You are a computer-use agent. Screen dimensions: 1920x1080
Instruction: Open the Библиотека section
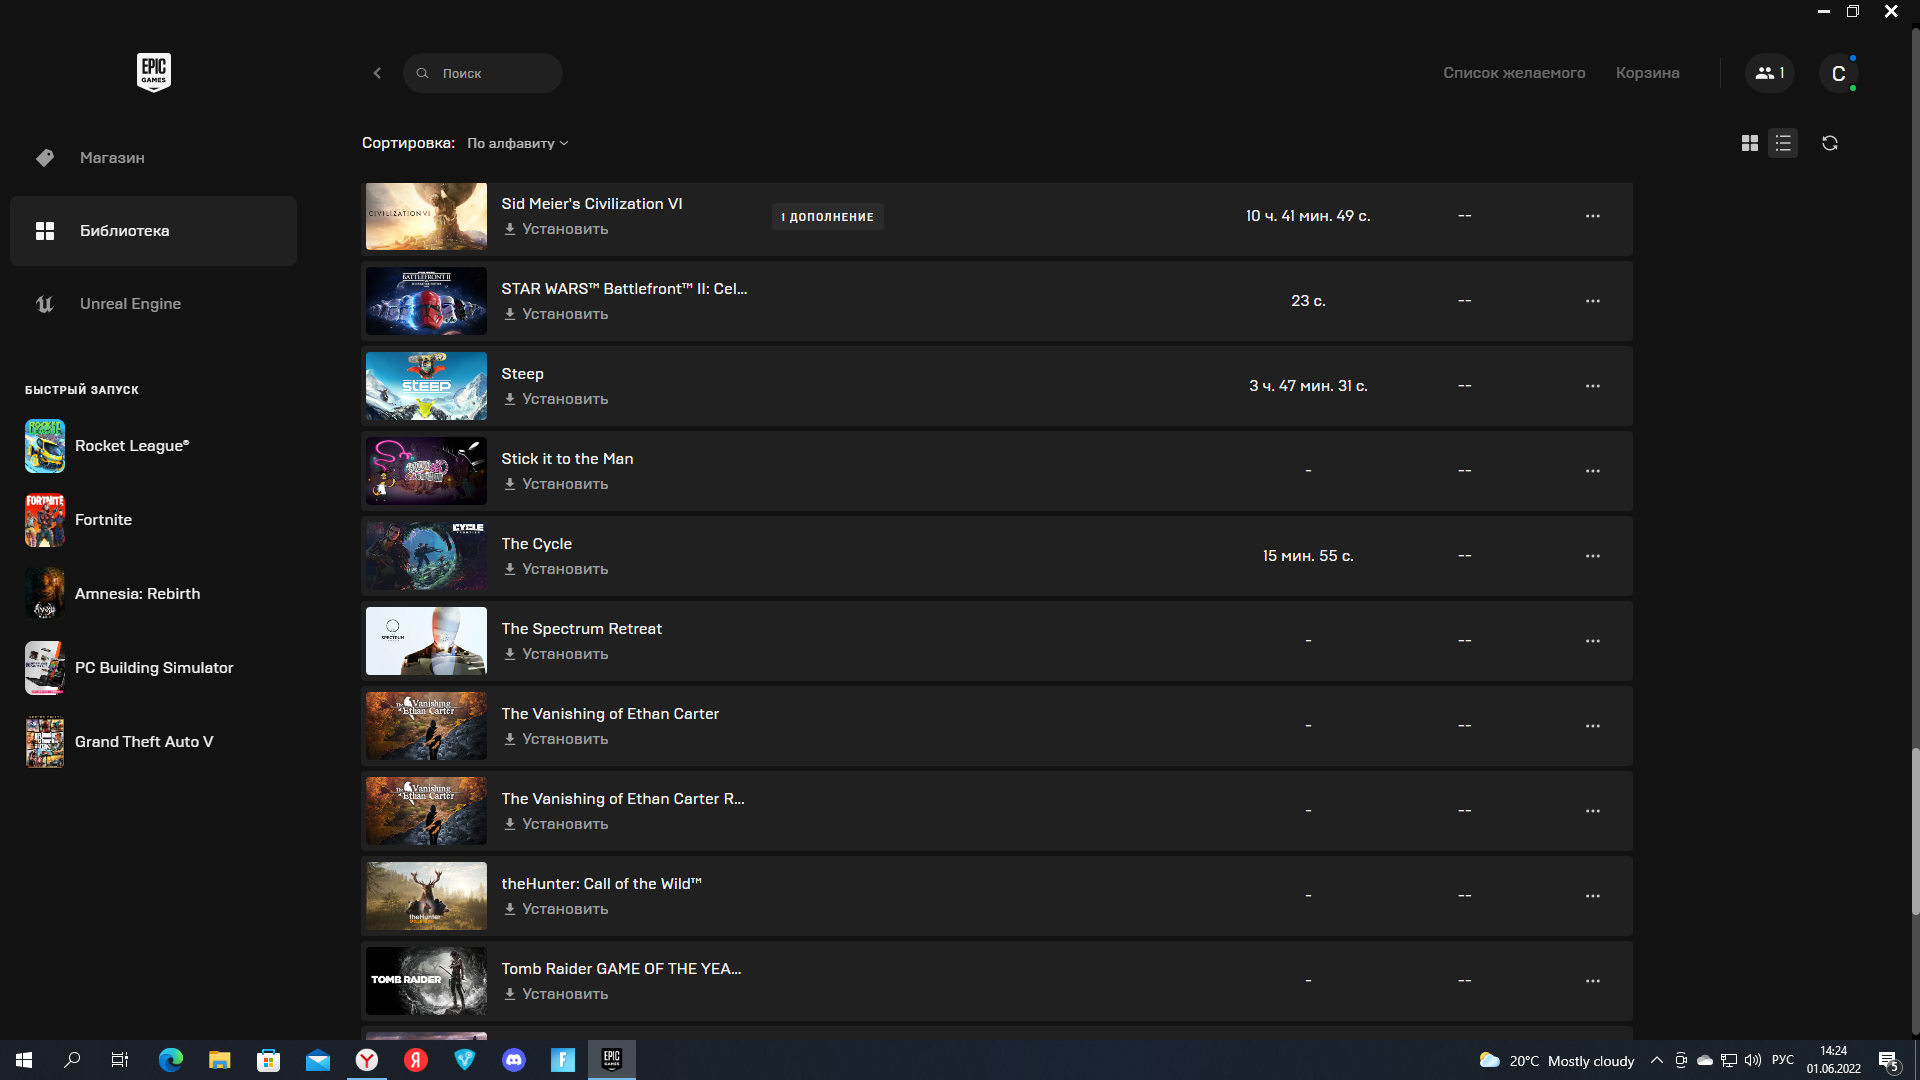[x=153, y=231]
